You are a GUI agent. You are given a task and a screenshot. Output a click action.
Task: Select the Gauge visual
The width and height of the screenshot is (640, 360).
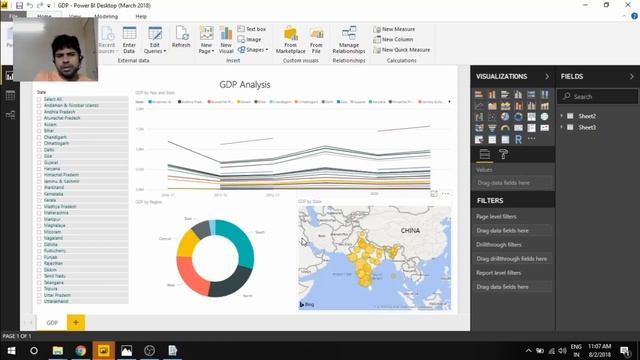point(505,128)
